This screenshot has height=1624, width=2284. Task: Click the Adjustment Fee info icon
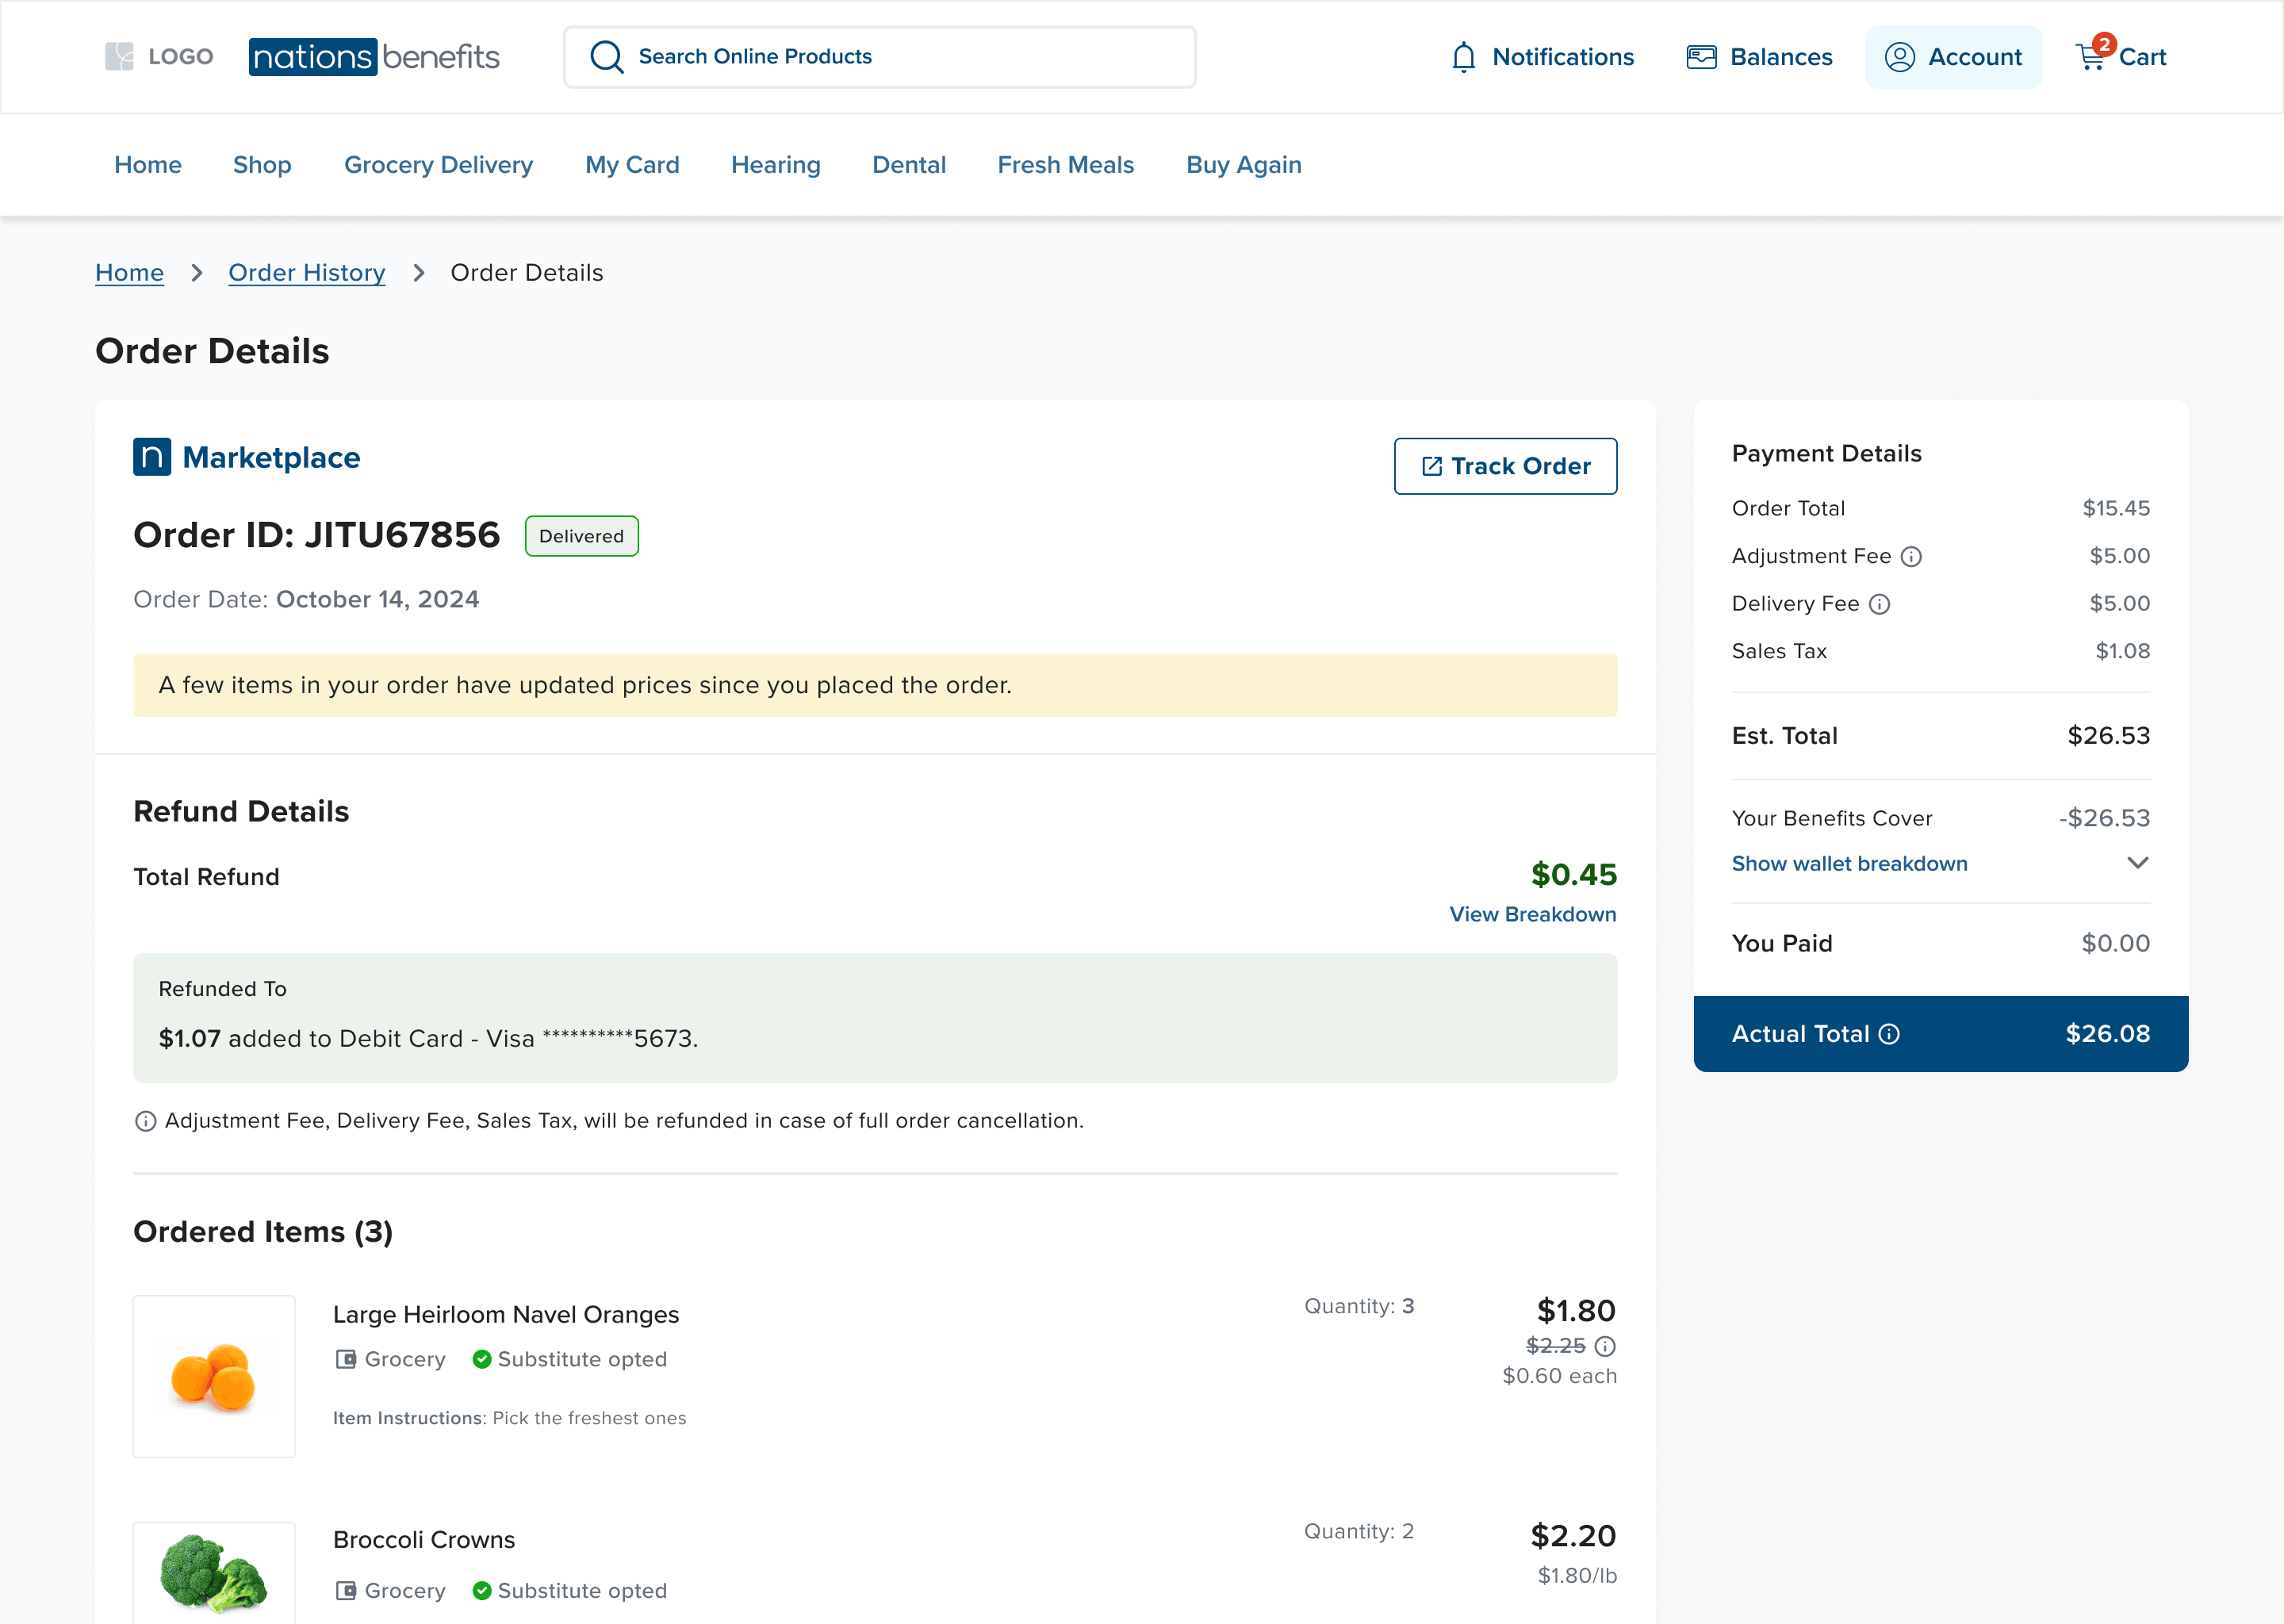1913,557
